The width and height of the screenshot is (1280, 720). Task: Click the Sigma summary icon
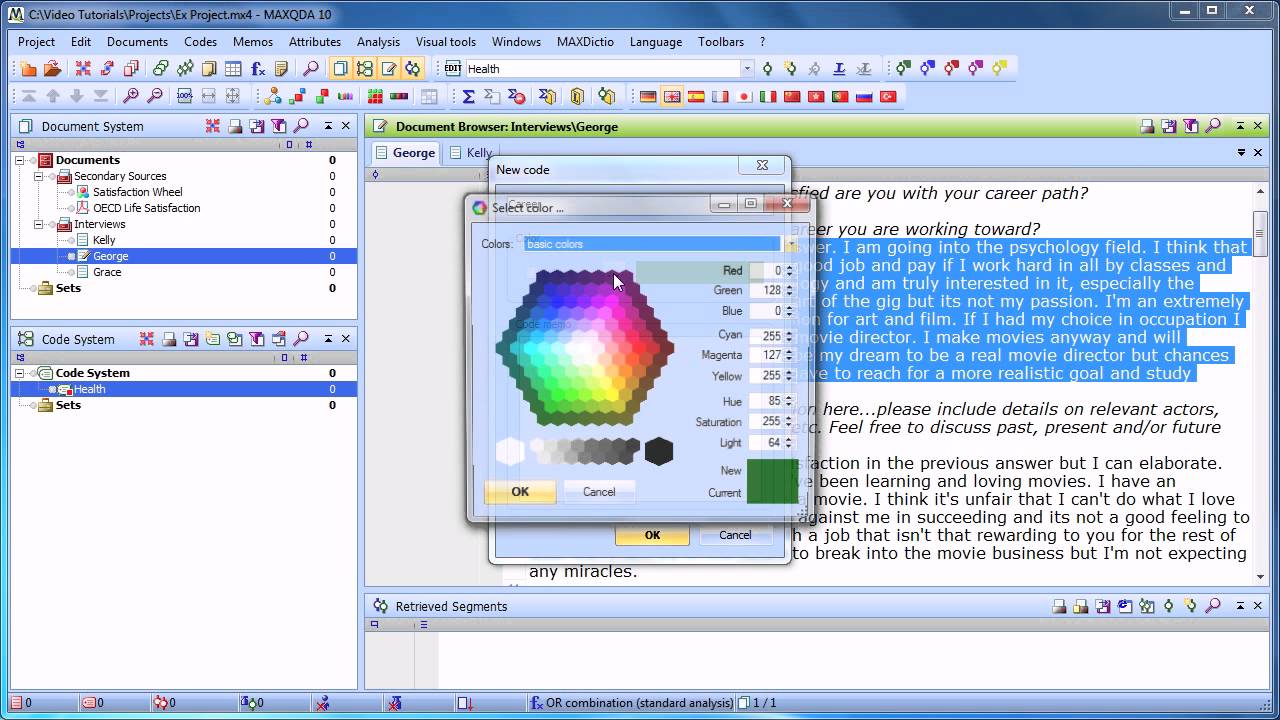click(468, 97)
